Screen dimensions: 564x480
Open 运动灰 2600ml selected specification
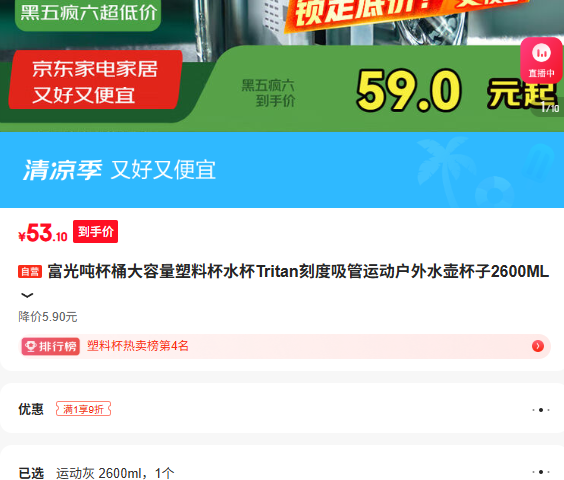(x=115, y=473)
